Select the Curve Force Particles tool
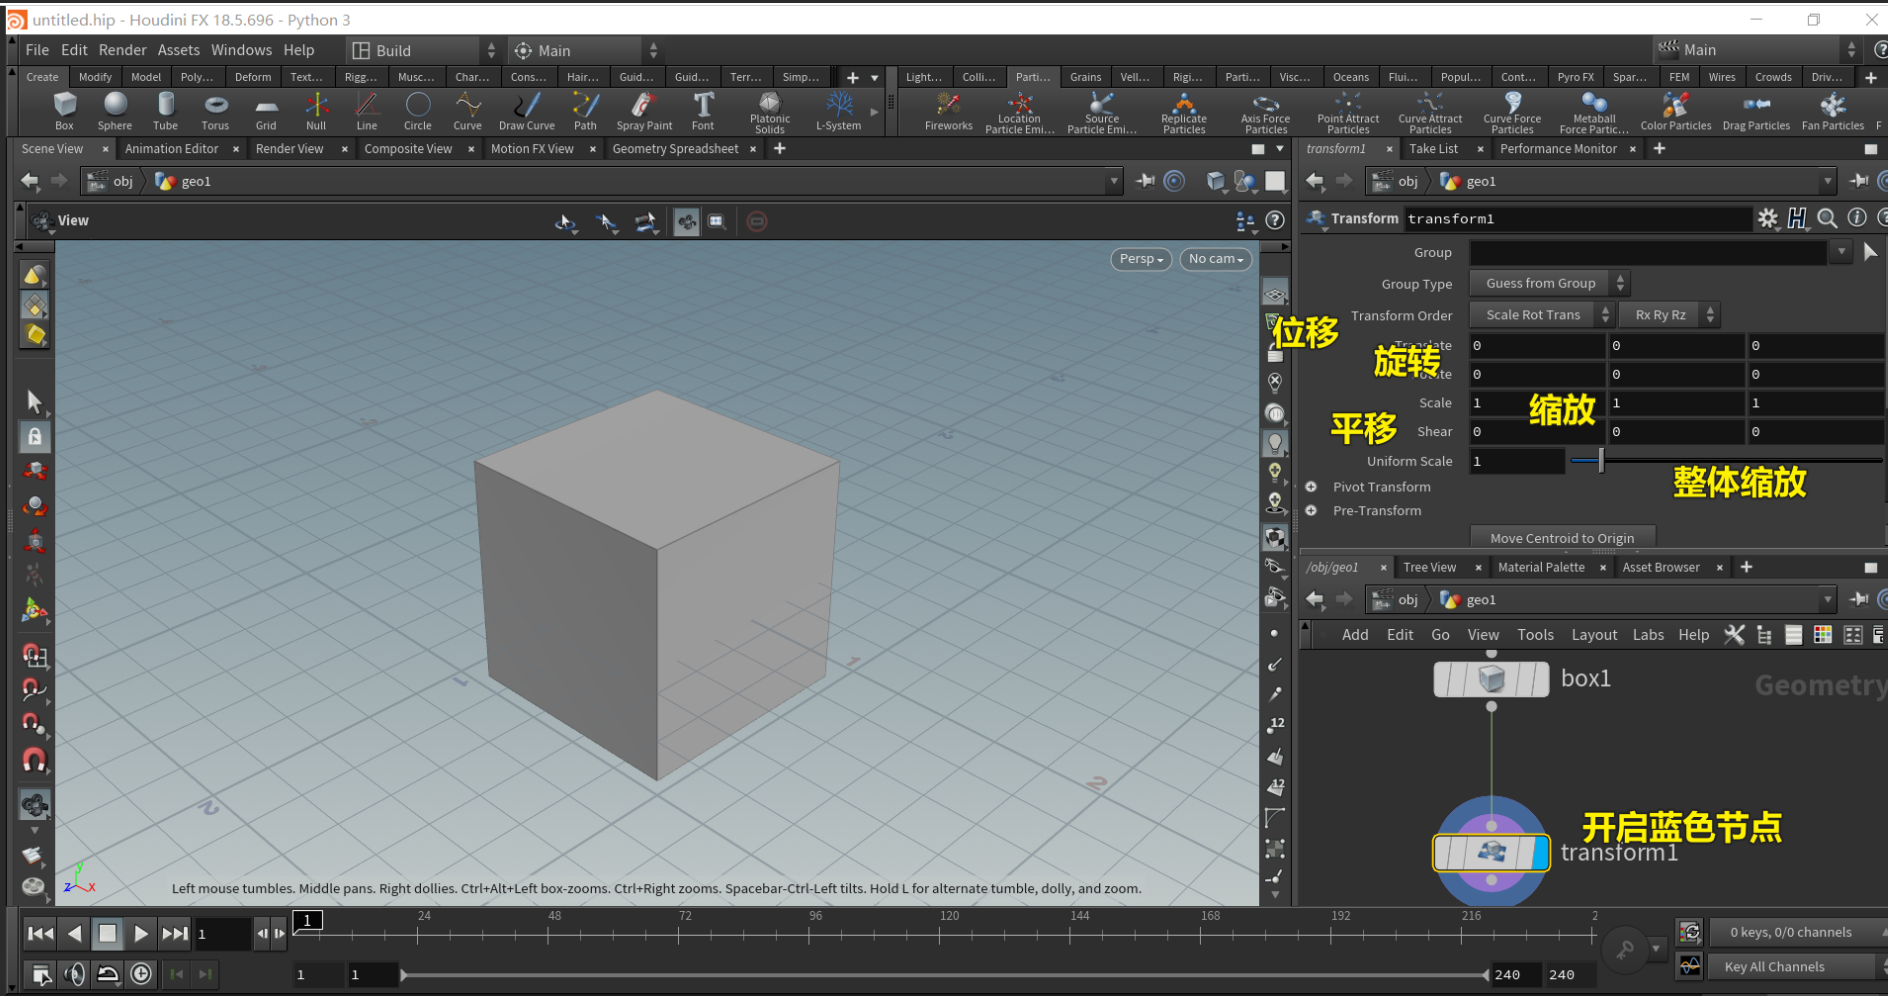Image resolution: width=1888 pixels, height=996 pixels. (1513, 112)
